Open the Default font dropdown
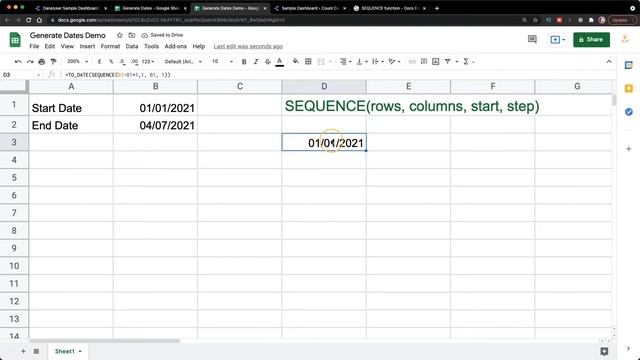Image resolution: width=640 pixels, height=360 pixels. [x=183, y=62]
